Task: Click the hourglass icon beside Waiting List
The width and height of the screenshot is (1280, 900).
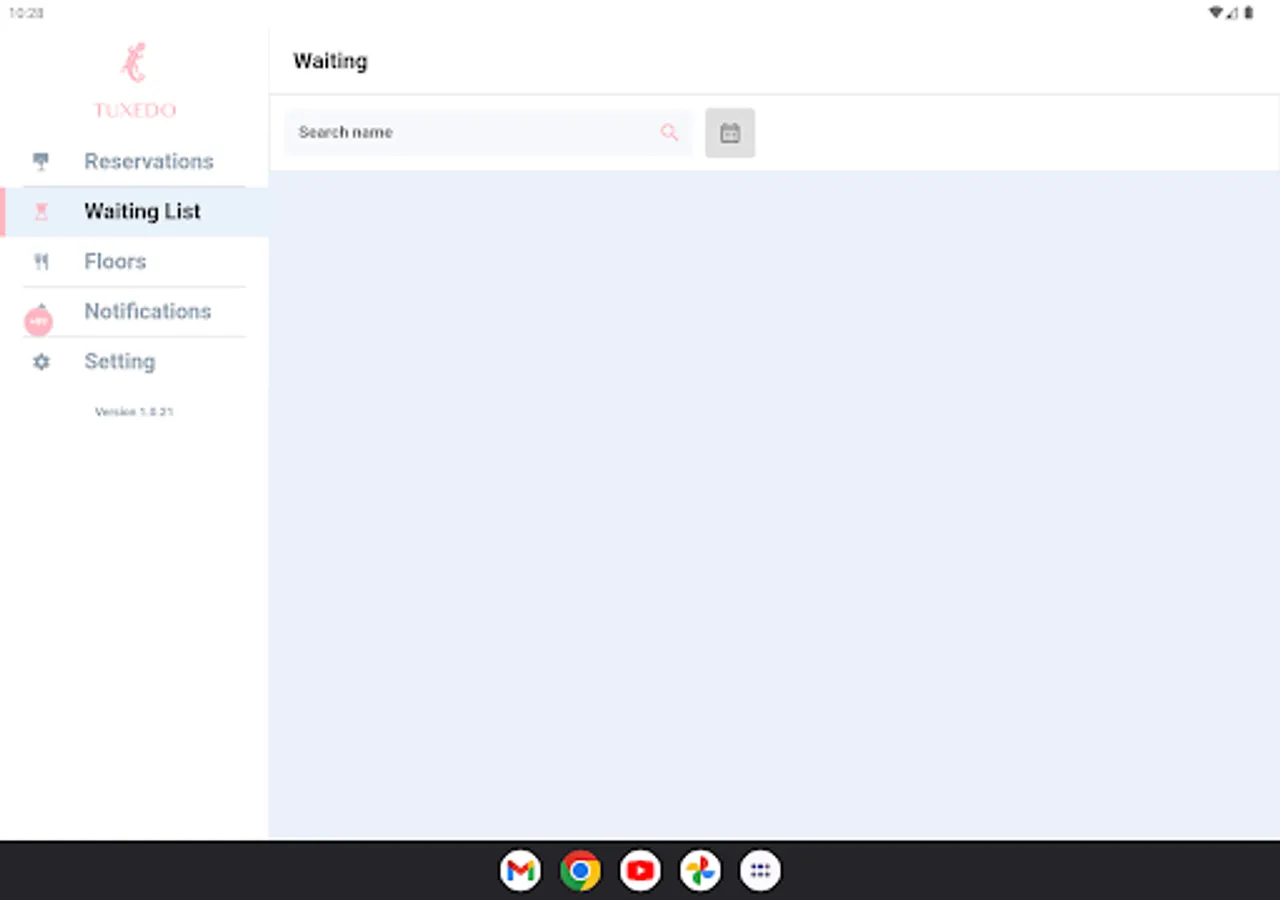Action: tap(40, 211)
